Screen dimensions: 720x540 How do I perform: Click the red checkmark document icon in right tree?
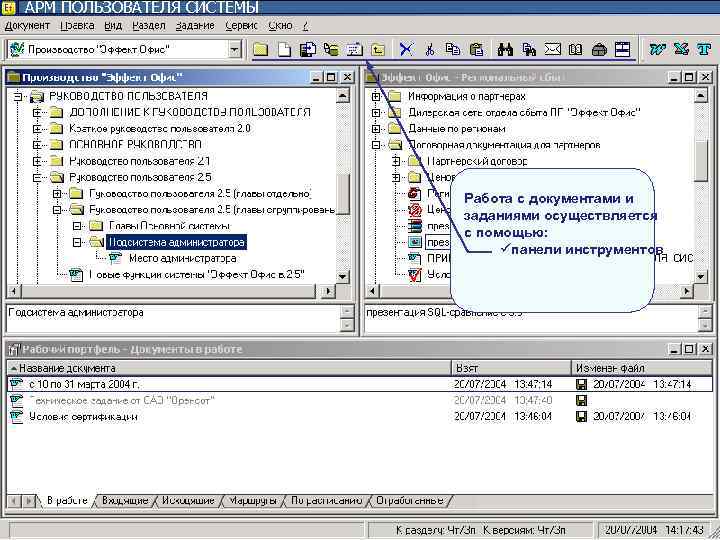(x=415, y=275)
